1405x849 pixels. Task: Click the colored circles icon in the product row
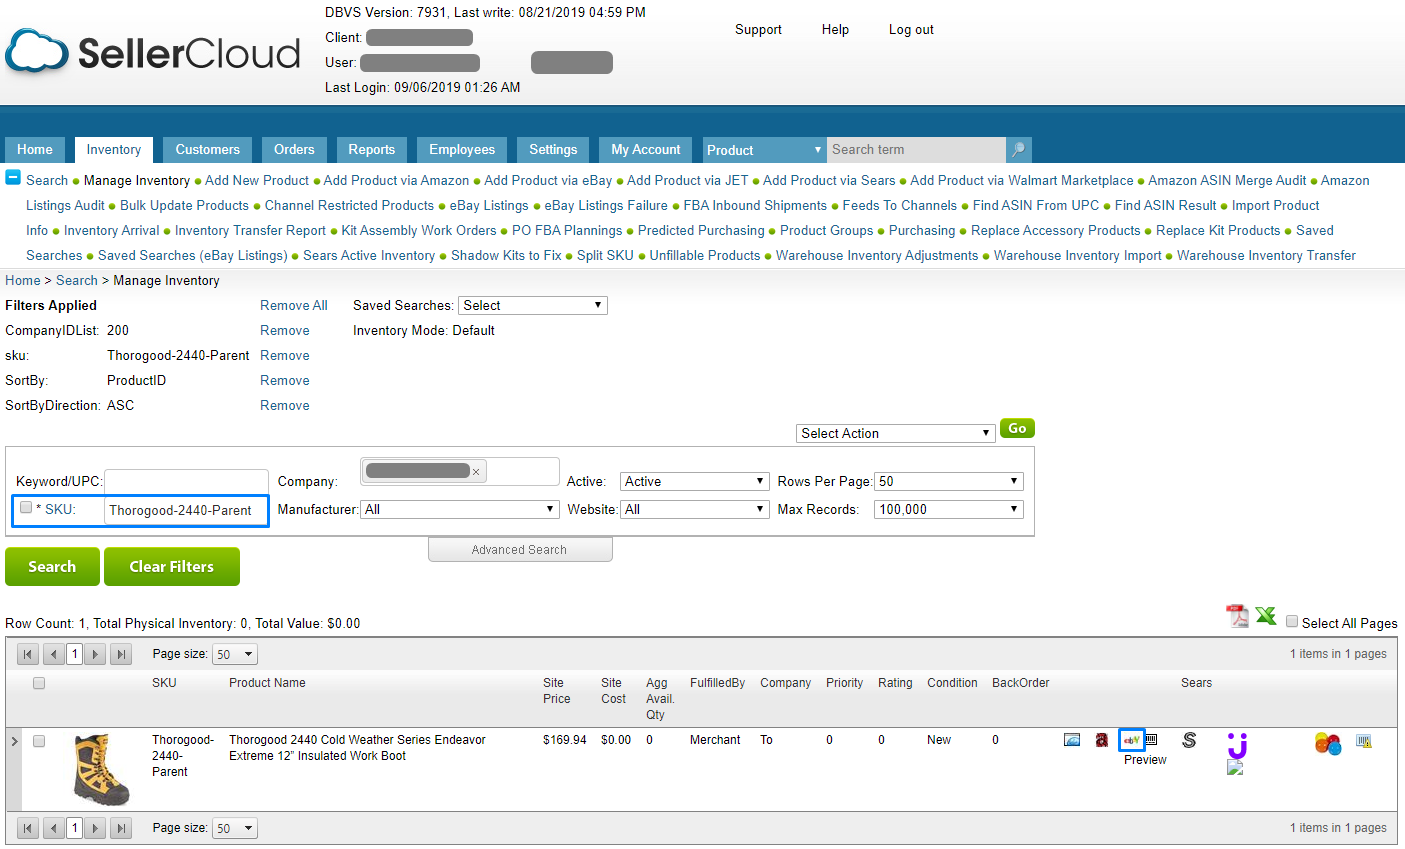click(x=1328, y=744)
